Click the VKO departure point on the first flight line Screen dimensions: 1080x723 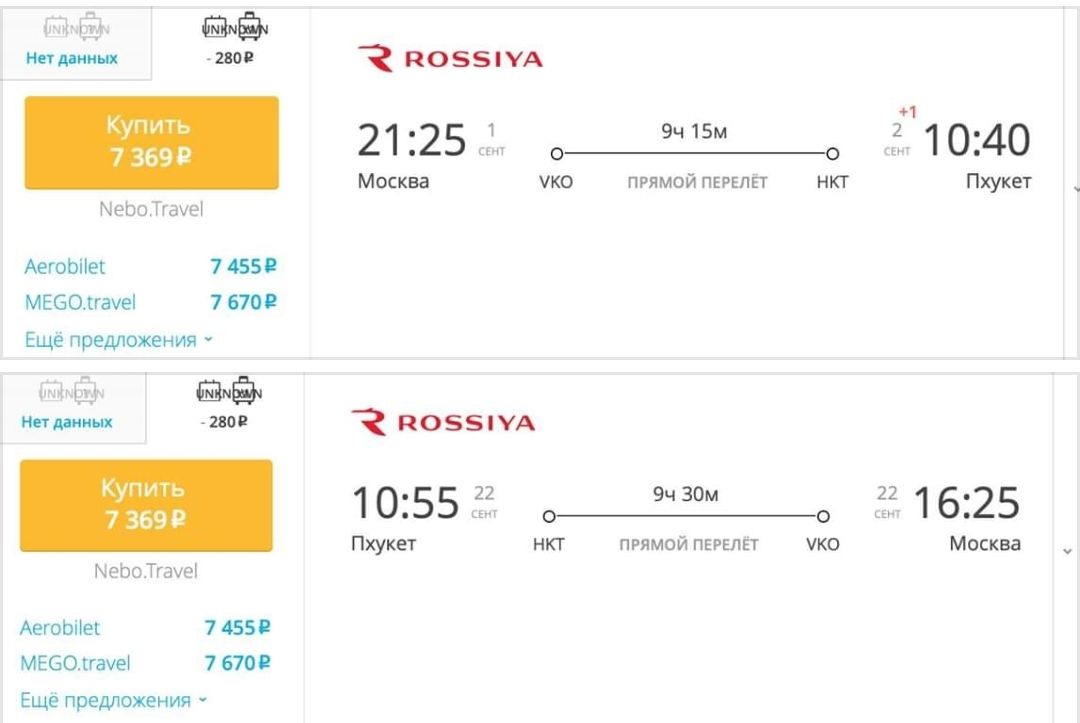[x=557, y=154]
